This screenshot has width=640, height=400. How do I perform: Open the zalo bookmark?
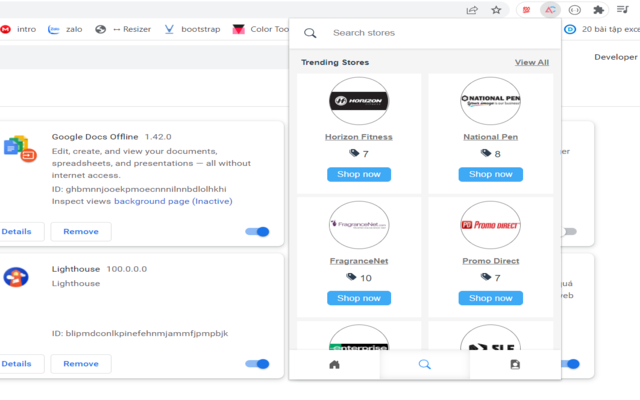coord(65,29)
